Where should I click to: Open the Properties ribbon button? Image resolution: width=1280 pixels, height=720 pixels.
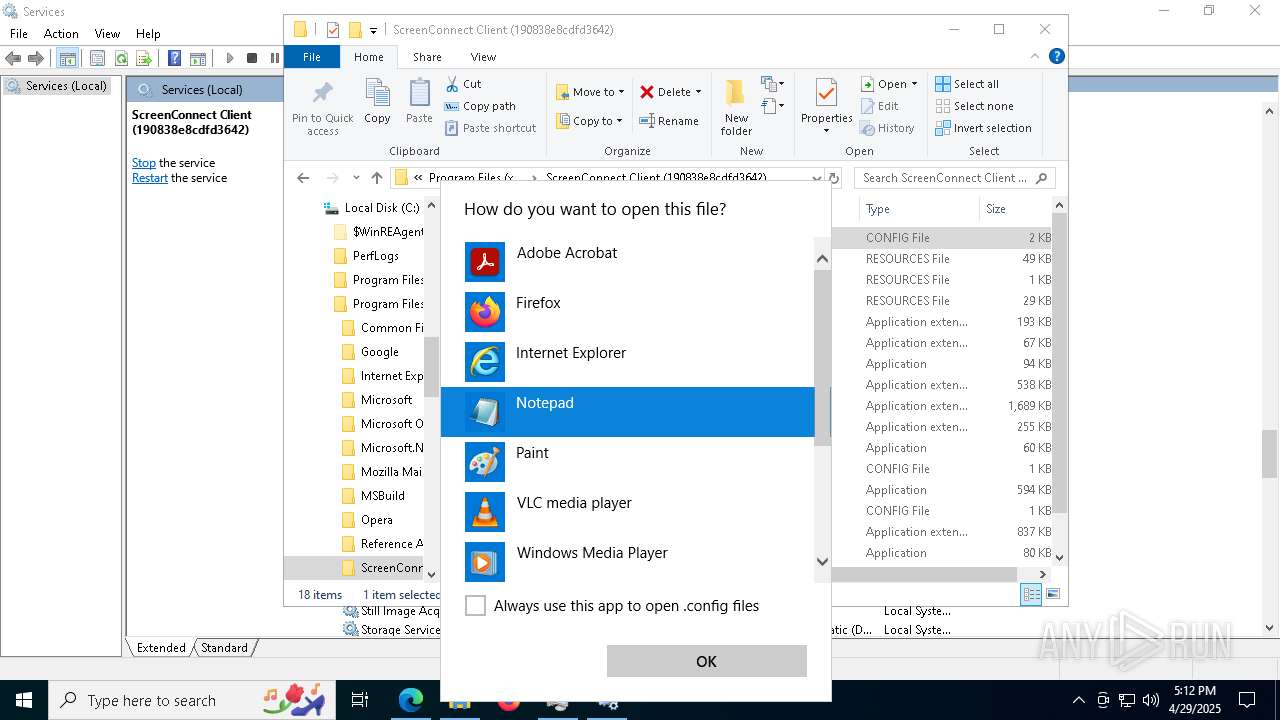click(826, 108)
